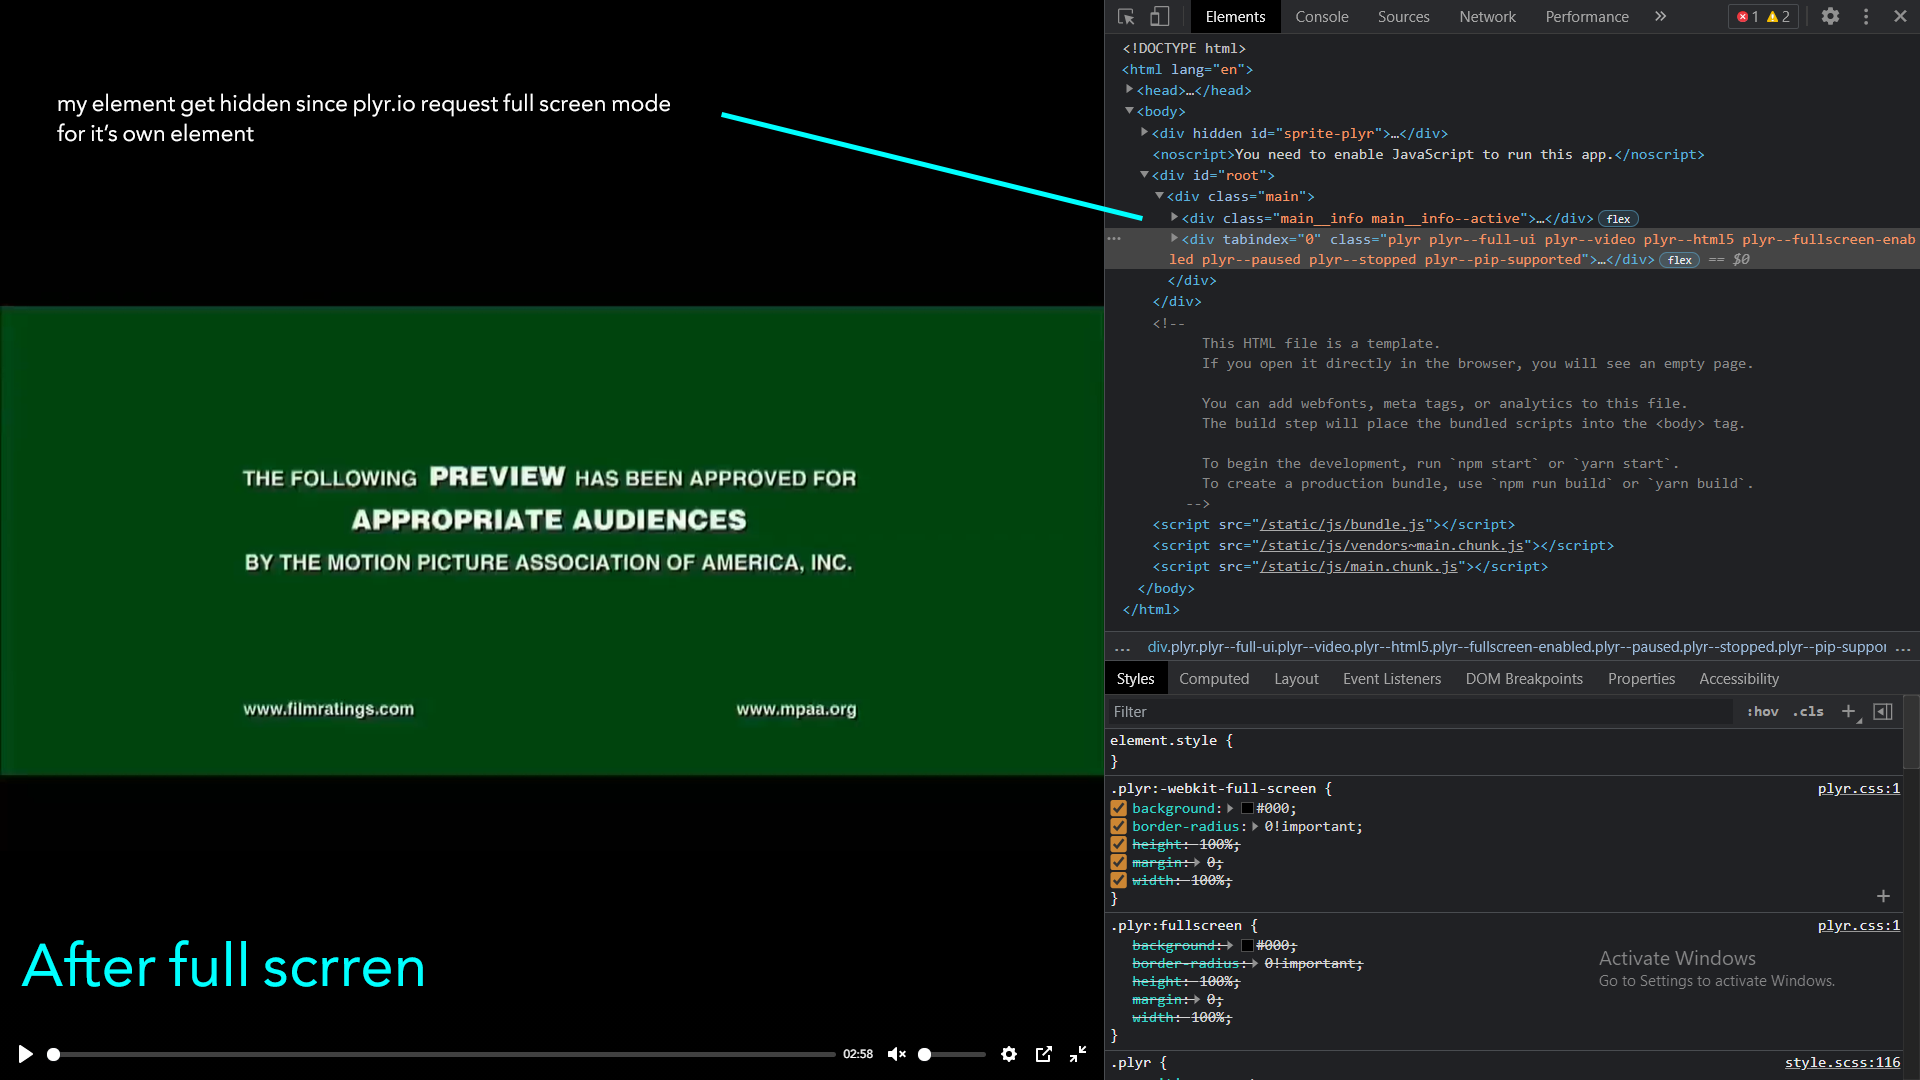Open vendors~main.chunk.js script link

tap(1391, 546)
